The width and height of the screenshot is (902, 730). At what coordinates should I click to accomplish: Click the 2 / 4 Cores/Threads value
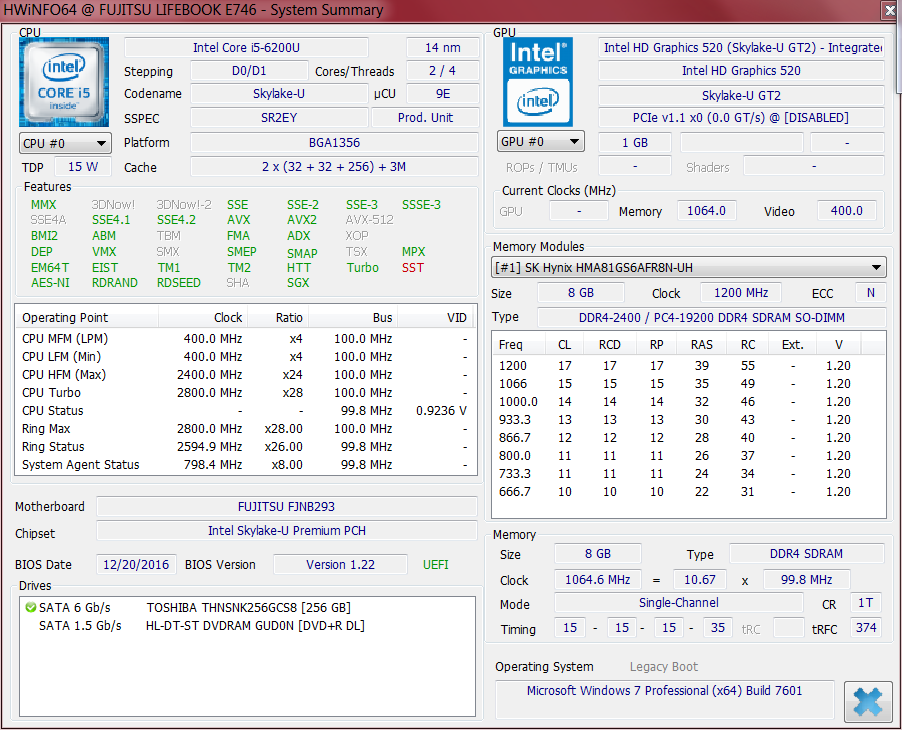pos(442,71)
